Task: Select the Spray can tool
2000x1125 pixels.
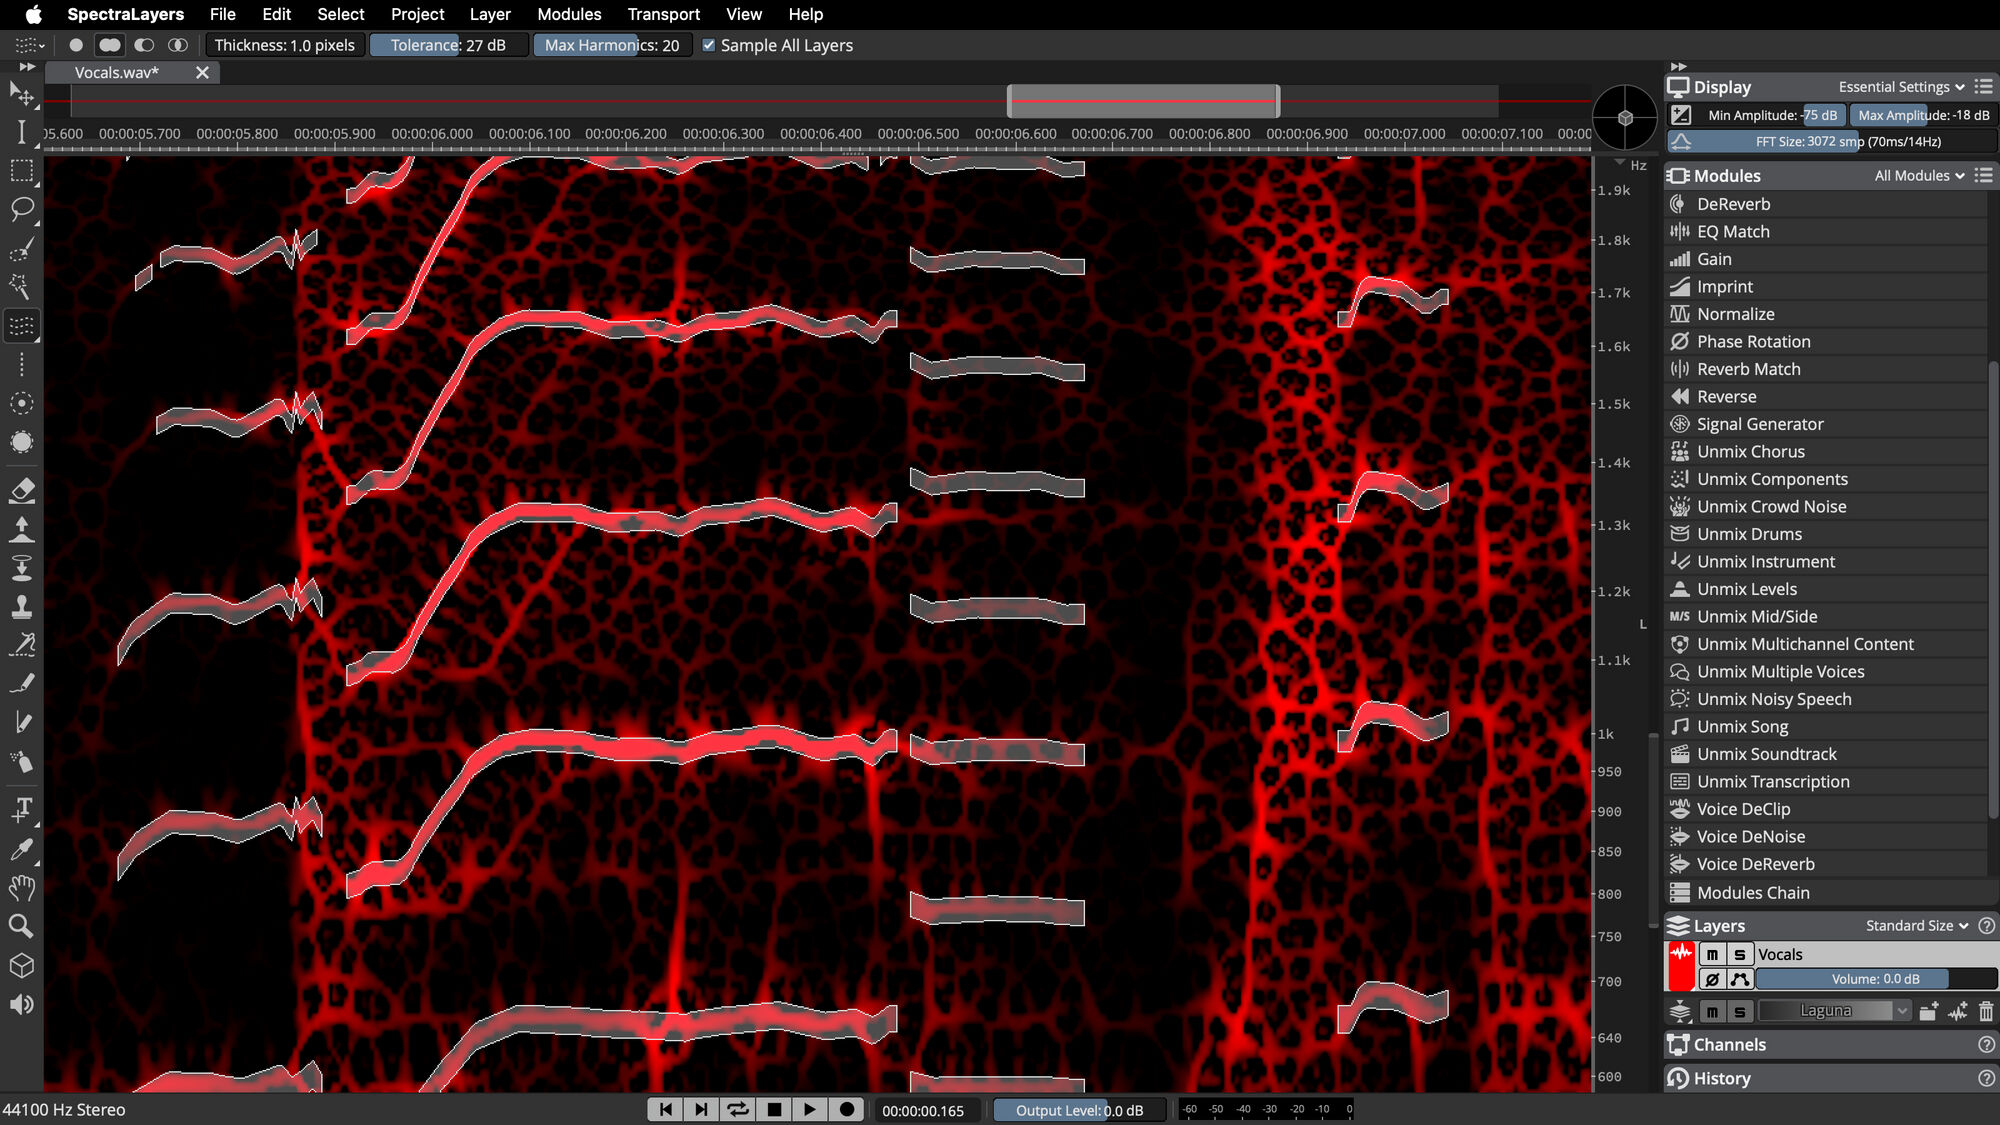Action: 21,762
